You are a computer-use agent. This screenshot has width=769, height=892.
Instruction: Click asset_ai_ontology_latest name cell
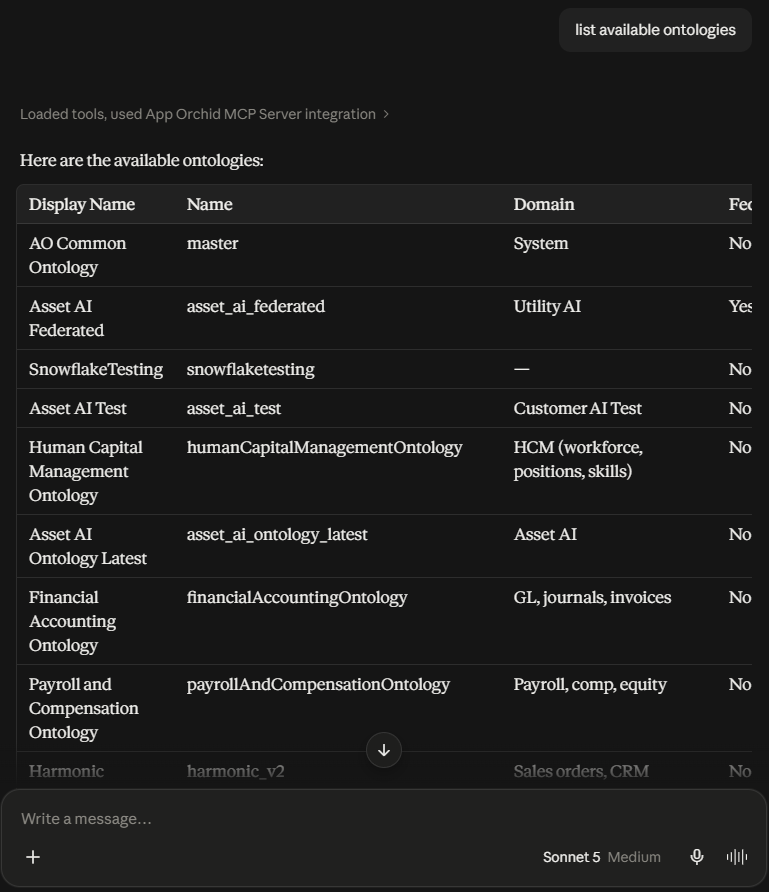(277, 535)
